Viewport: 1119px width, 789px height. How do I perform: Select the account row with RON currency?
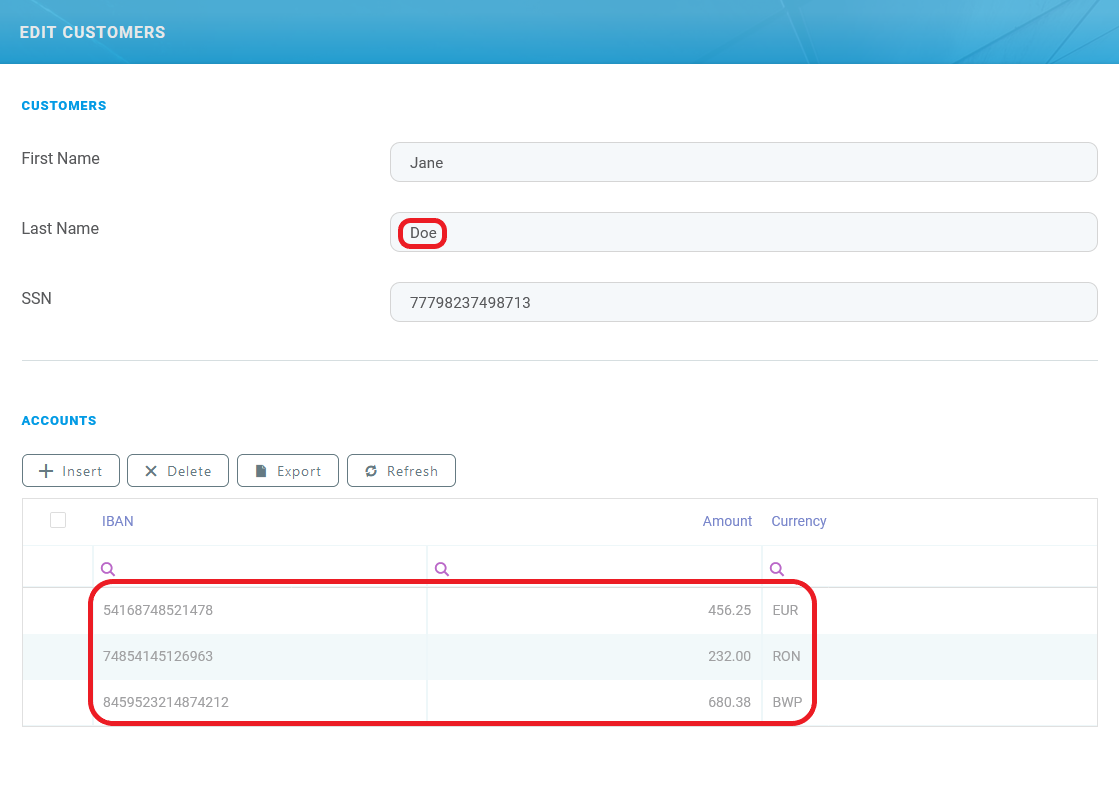click(786, 657)
